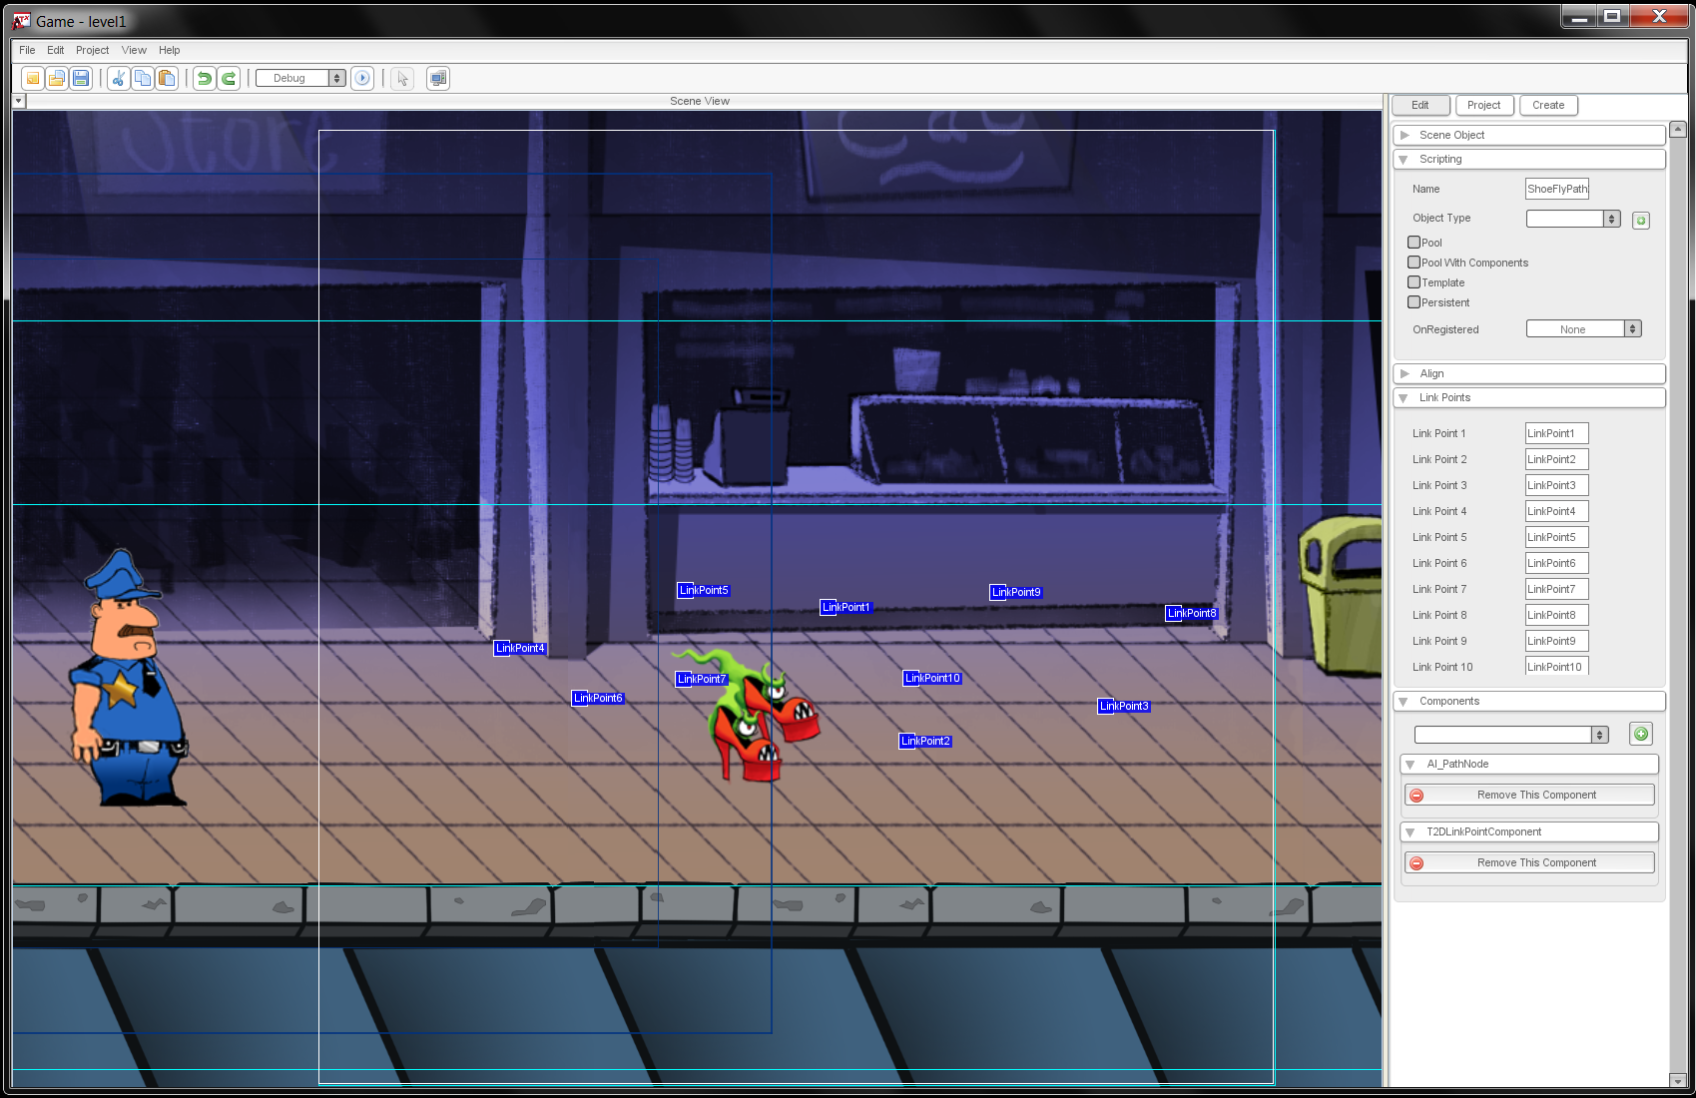Click the New project toolbar icon
Image resolution: width=1696 pixels, height=1098 pixels.
pyautogui.click(x=33, y=78)
